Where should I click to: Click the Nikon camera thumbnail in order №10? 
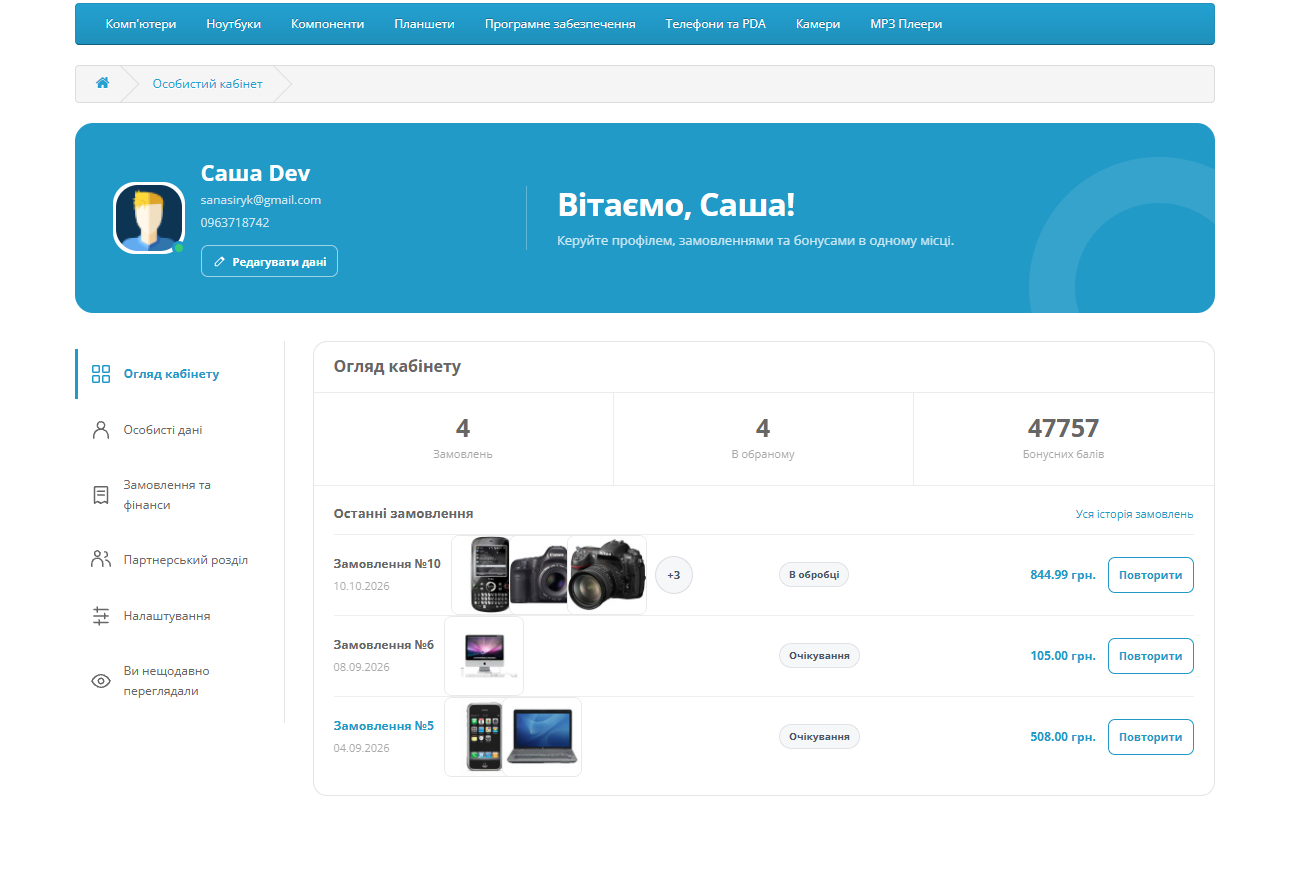coord(607,575)
